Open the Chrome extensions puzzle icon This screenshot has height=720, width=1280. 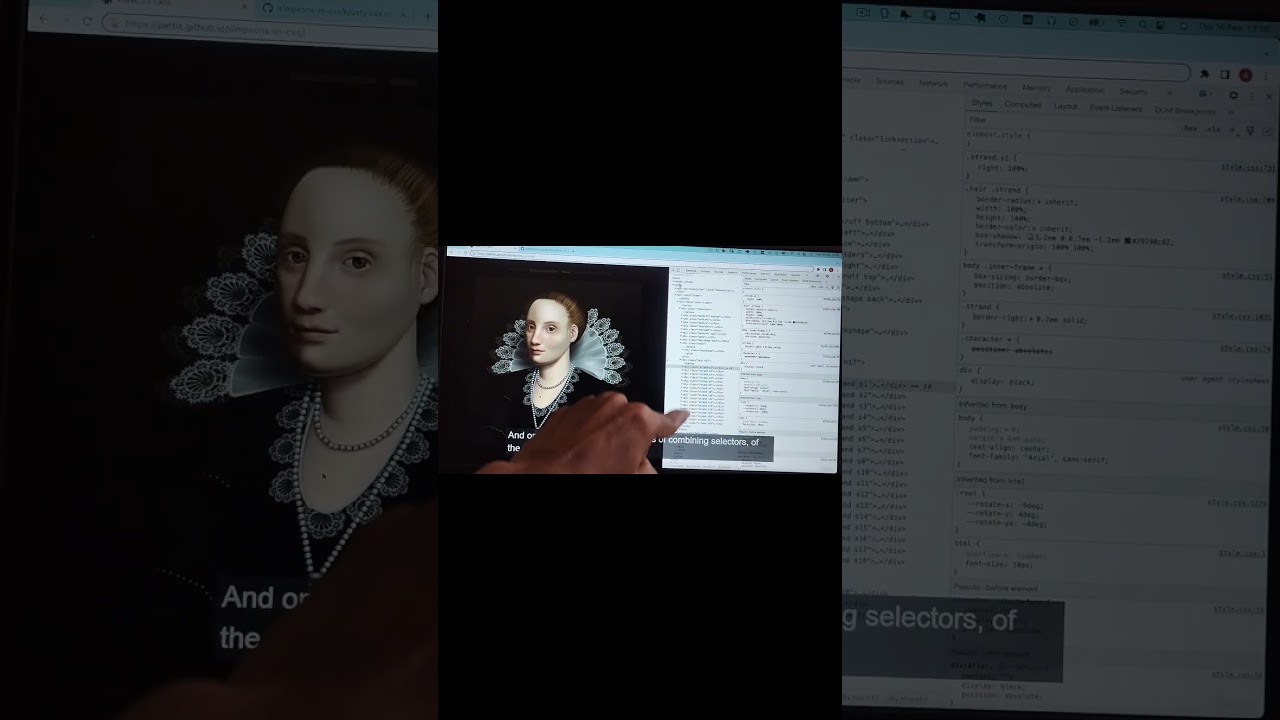tap(1204, 74)
